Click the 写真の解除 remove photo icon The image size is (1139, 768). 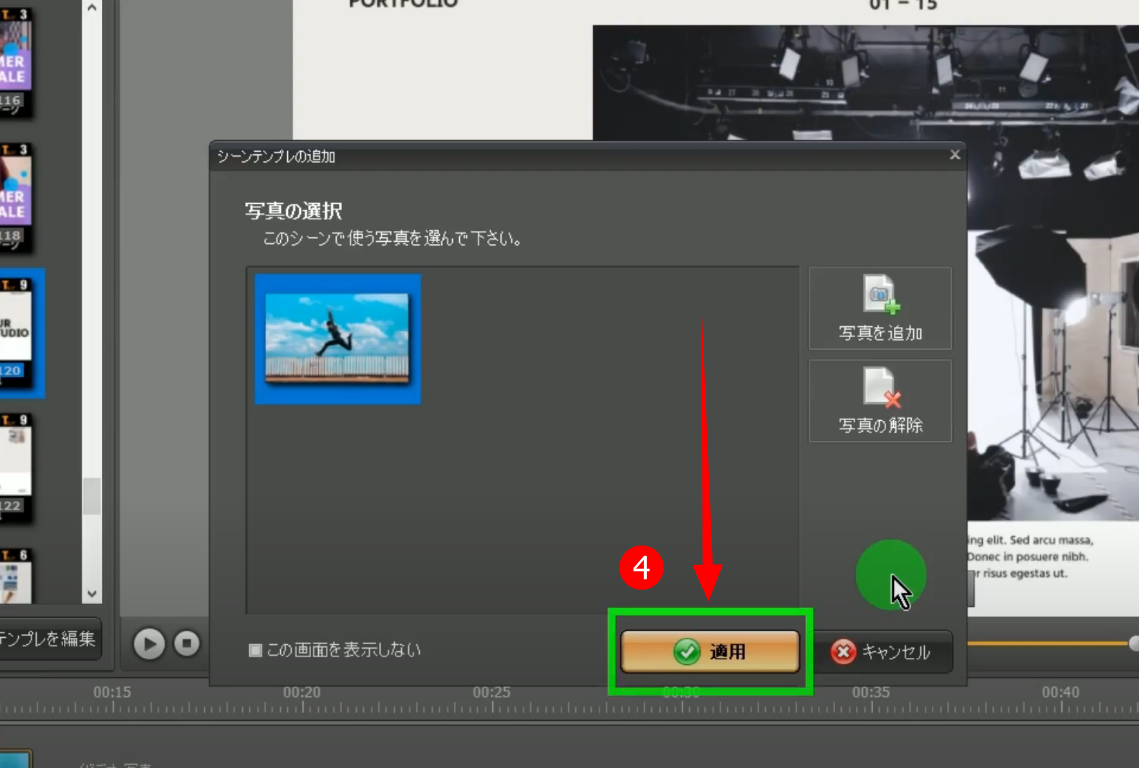(880, 388)
